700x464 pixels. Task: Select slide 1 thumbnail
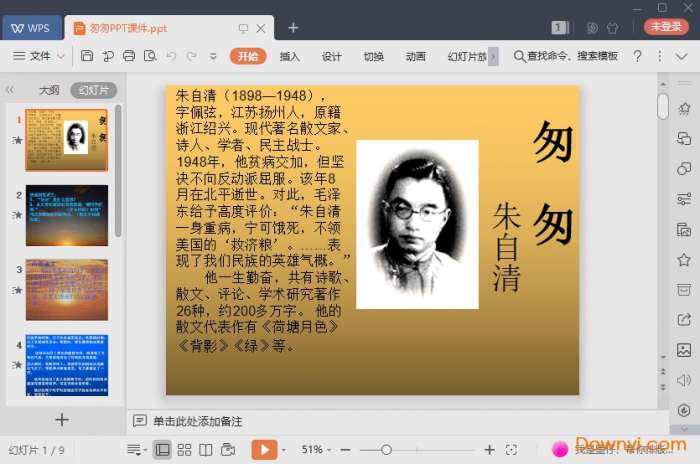[67, 140]
